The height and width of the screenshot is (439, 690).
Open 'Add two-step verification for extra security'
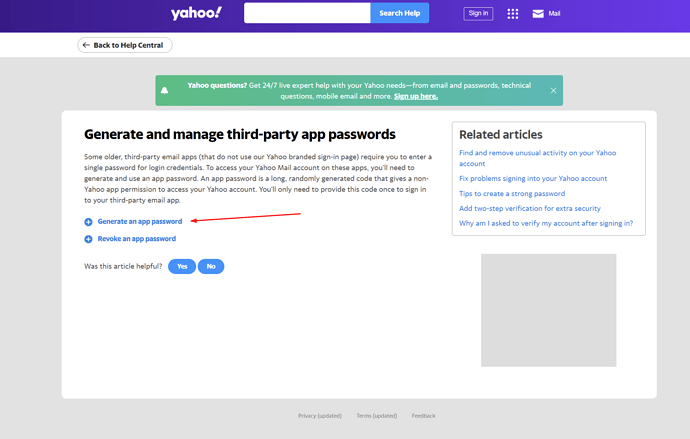point(530,209)
